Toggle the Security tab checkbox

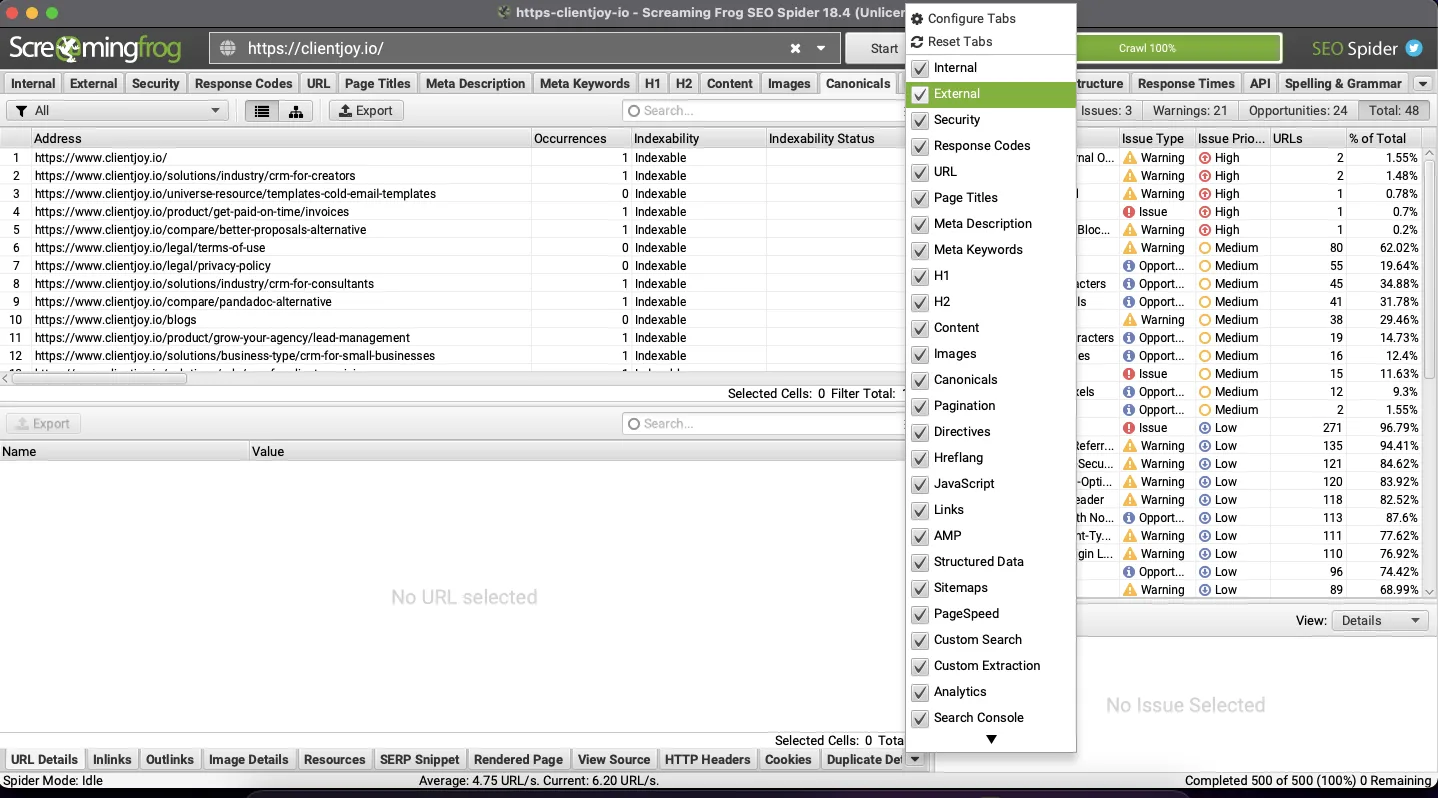click(920, 120)
